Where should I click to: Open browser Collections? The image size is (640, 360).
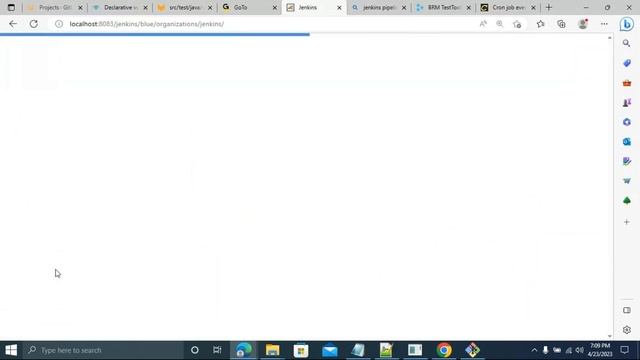(x=561, y=24)
